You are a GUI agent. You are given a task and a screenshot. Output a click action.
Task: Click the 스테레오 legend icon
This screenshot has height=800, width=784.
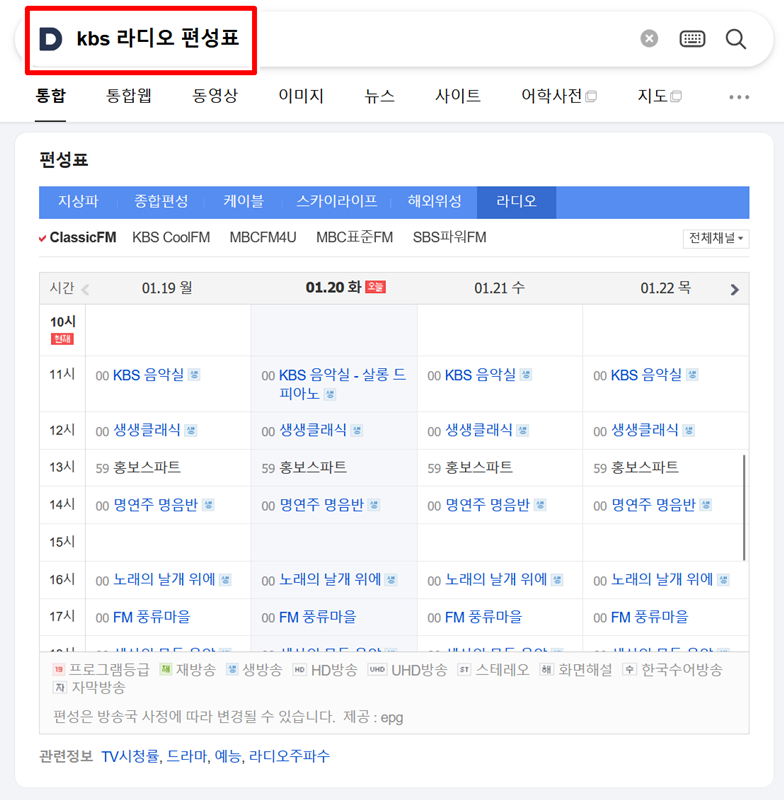[464, 669]
